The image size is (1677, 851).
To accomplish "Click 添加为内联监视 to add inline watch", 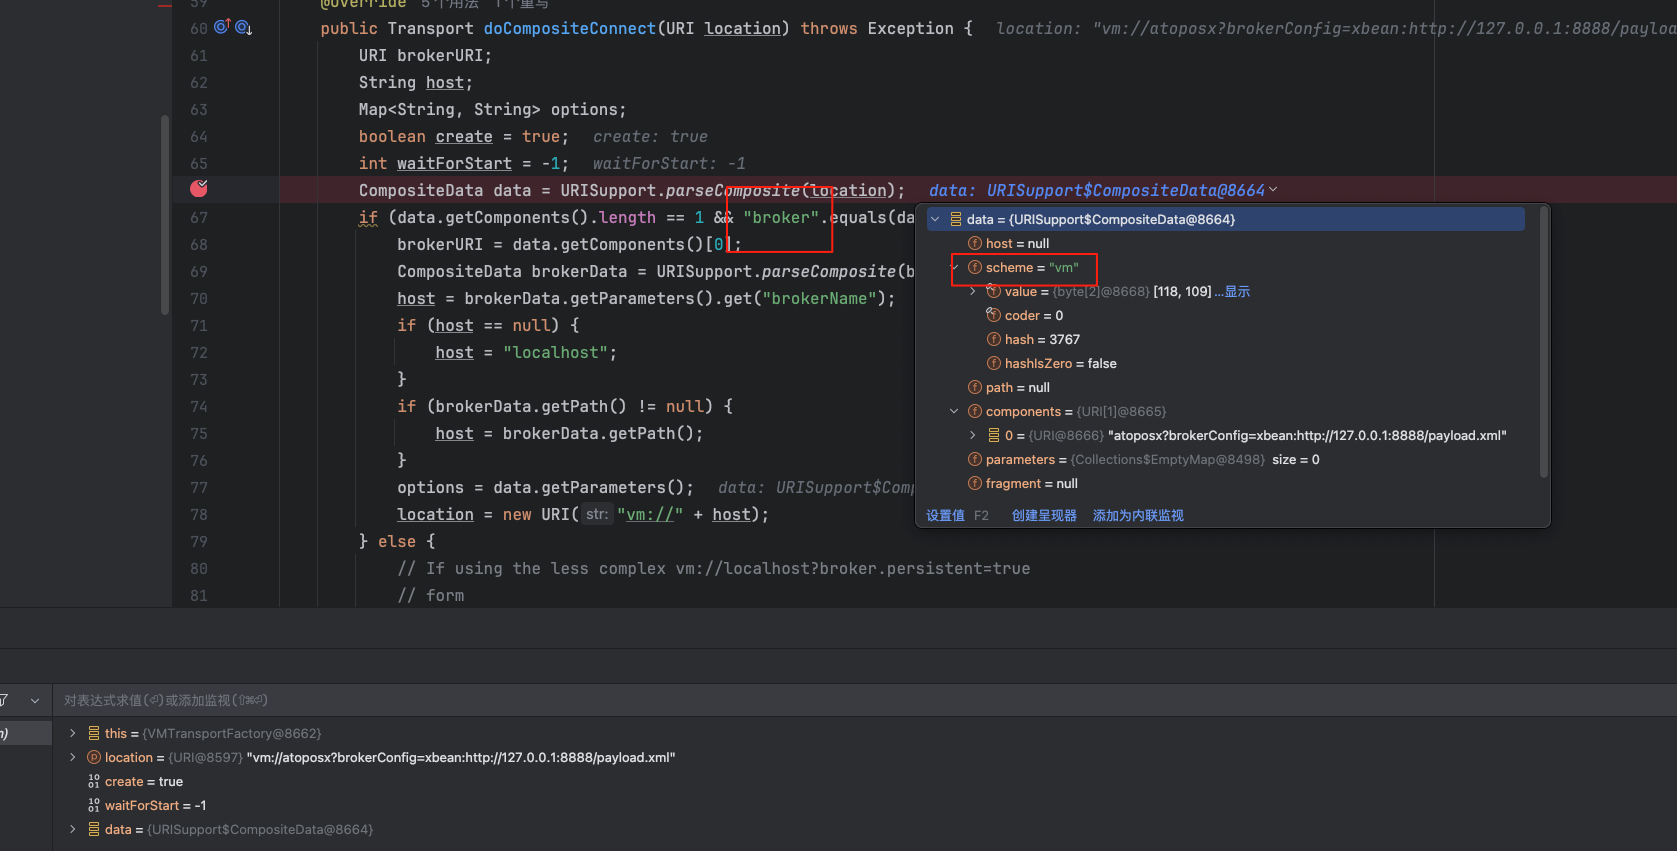I will point(1138,515).
